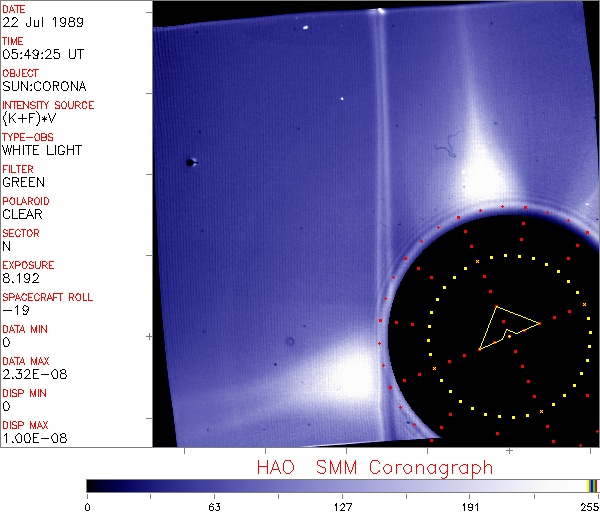Click the colorbar tick label 191

(x=470, y=507)
